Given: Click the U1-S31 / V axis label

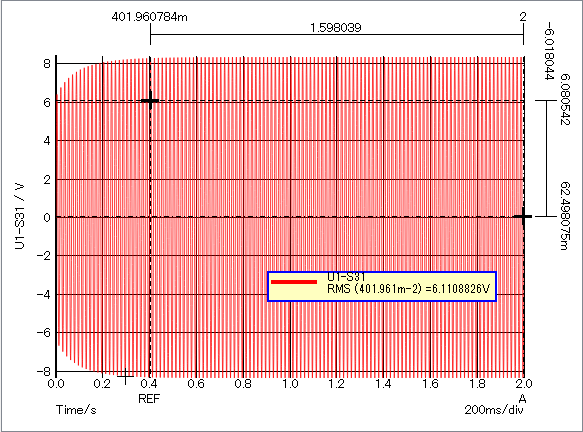Looking at the screenshot, I should [20, 216].
